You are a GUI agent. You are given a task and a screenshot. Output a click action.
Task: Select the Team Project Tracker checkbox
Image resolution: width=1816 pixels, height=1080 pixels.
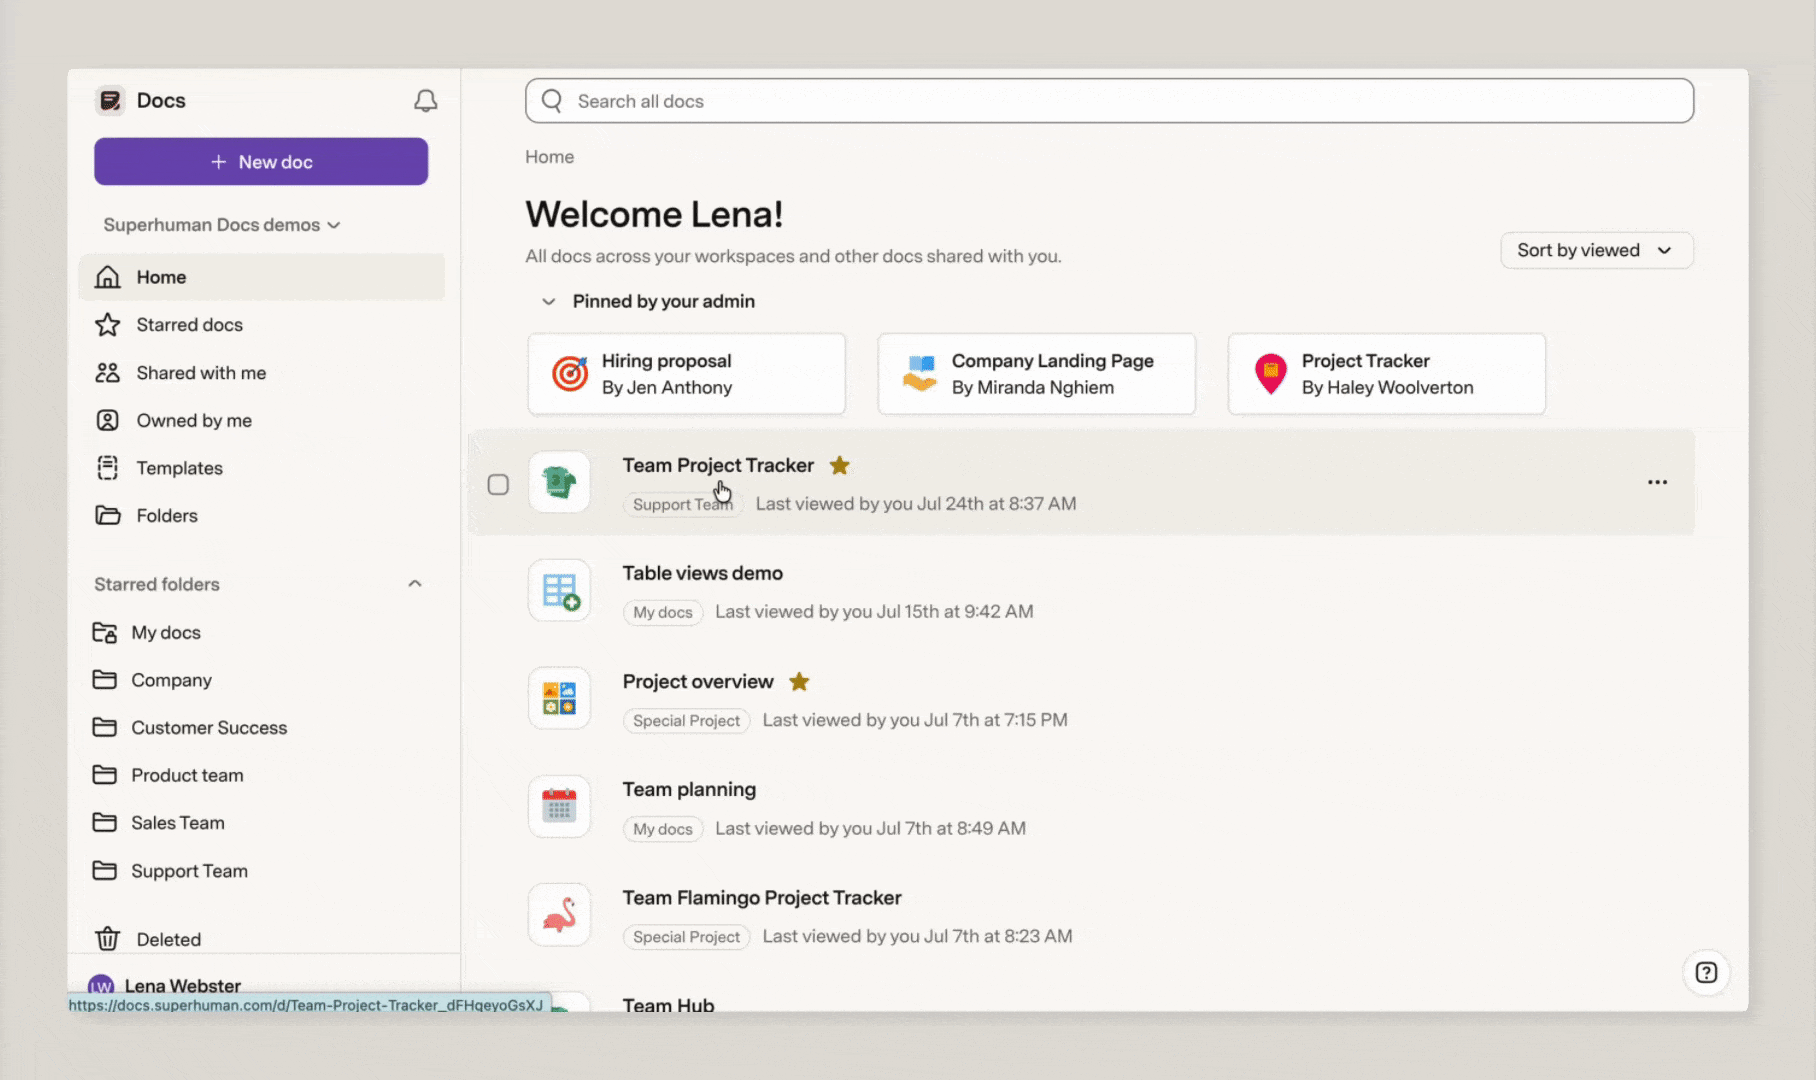pos(498,485)
